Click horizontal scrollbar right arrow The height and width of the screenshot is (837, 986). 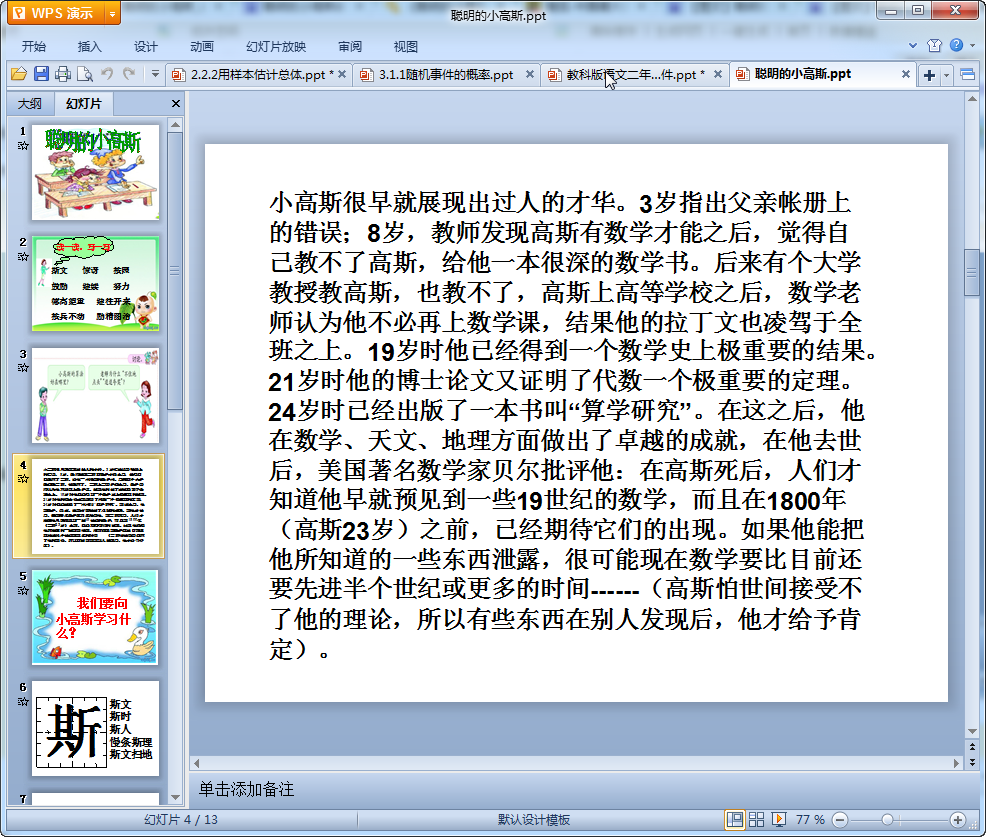(956, 763)
